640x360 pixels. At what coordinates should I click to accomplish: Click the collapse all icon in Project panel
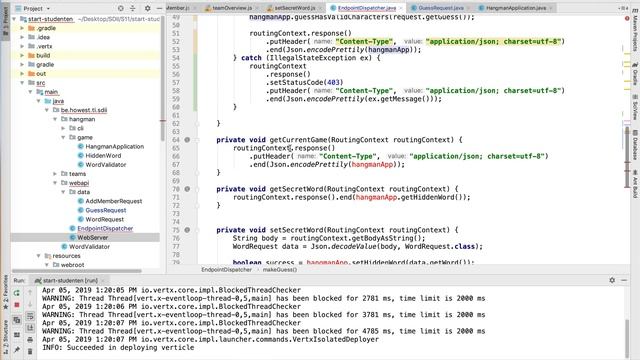[x=133, y=8]
